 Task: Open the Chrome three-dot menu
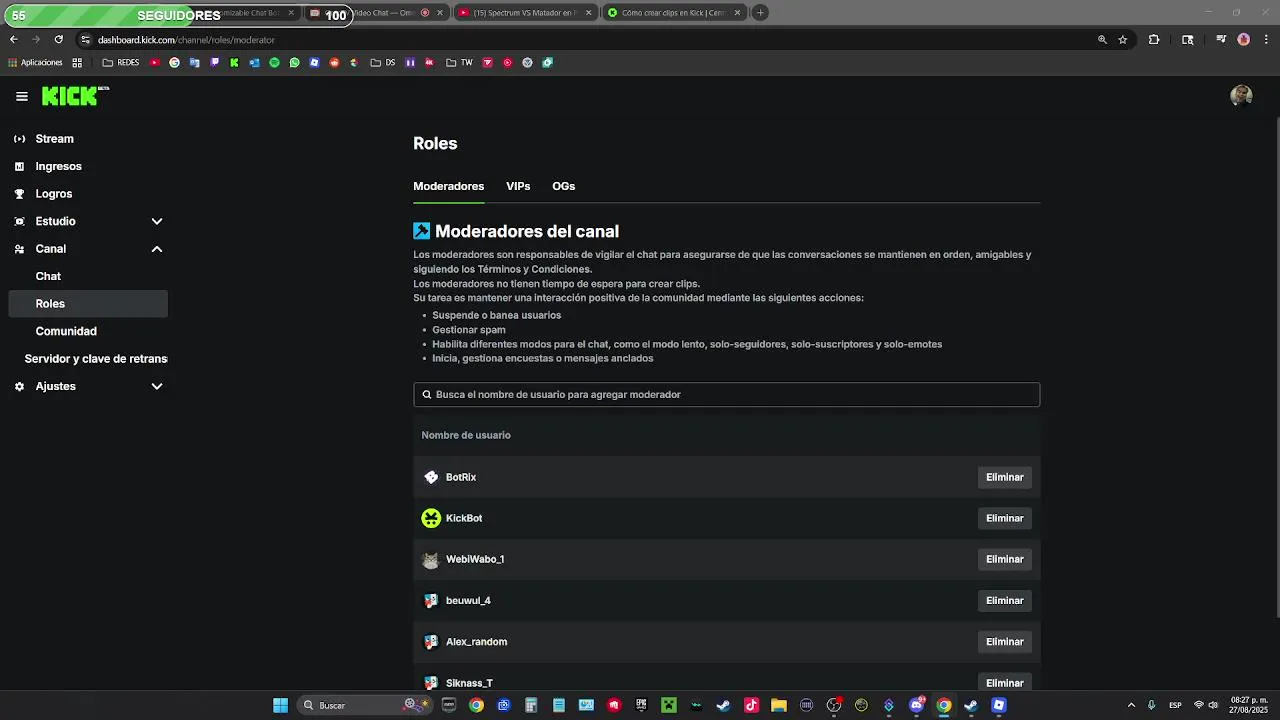point(1265,40)
